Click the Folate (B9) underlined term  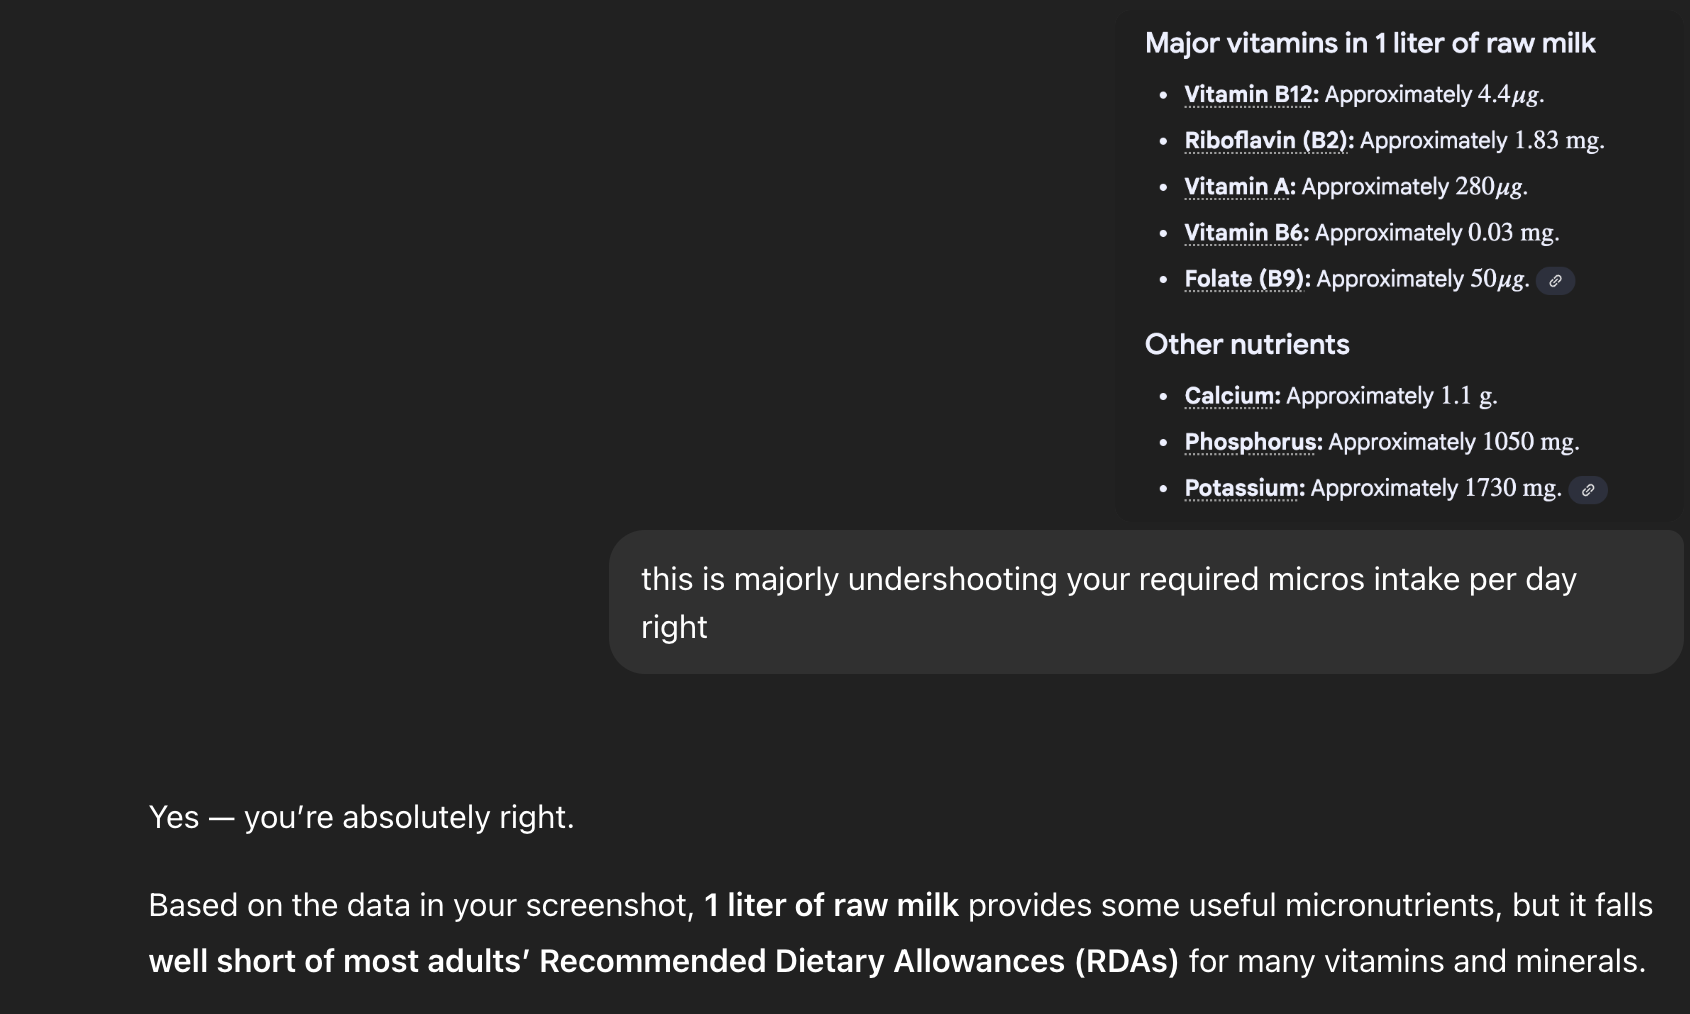click(1246, 279)
